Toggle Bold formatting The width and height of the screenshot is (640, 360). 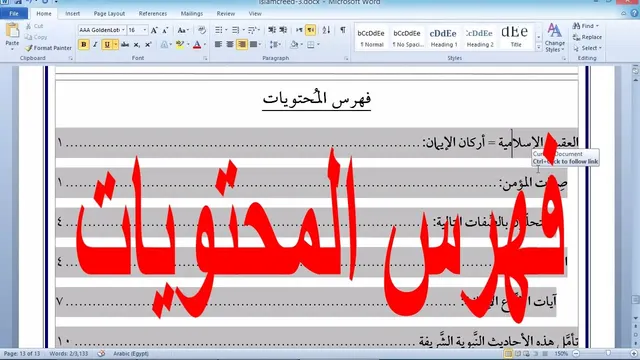tap(84, 44)
